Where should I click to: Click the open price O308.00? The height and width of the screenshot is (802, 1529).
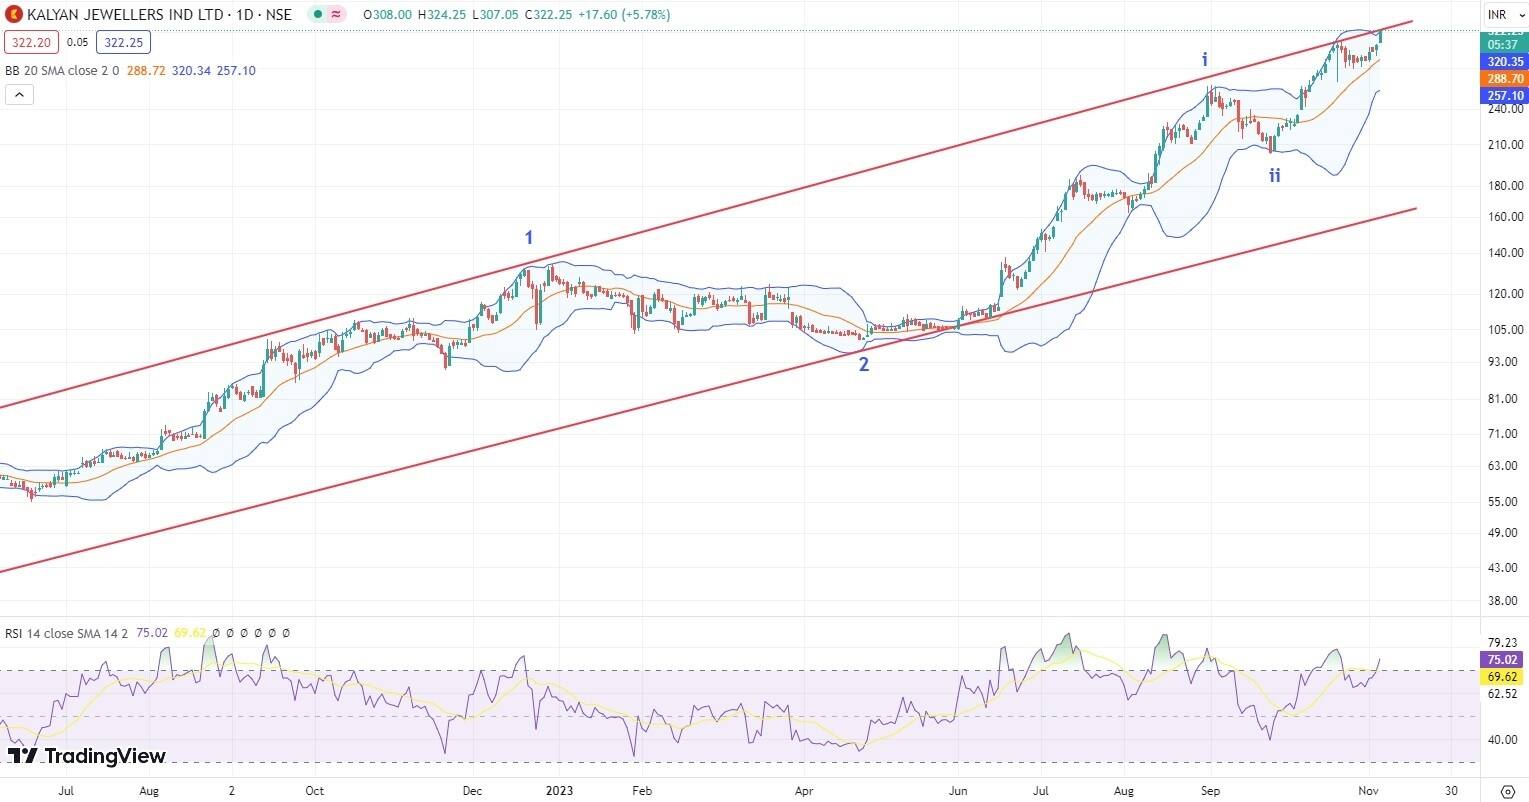pyautogui.click(x=388, y=15)
